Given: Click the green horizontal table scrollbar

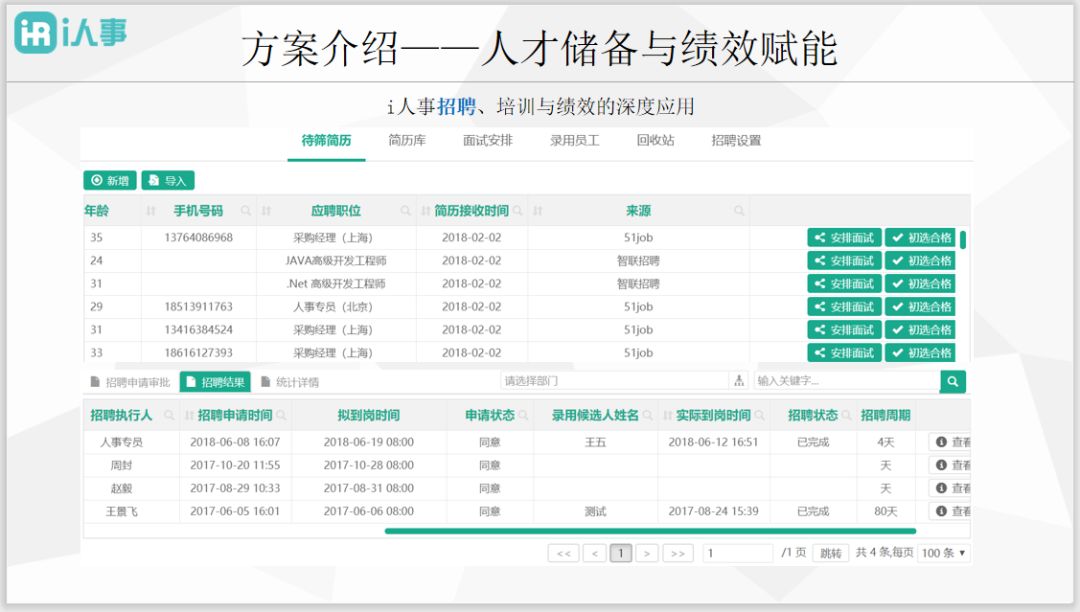Looking at the screenshot, I should [650, 531].
